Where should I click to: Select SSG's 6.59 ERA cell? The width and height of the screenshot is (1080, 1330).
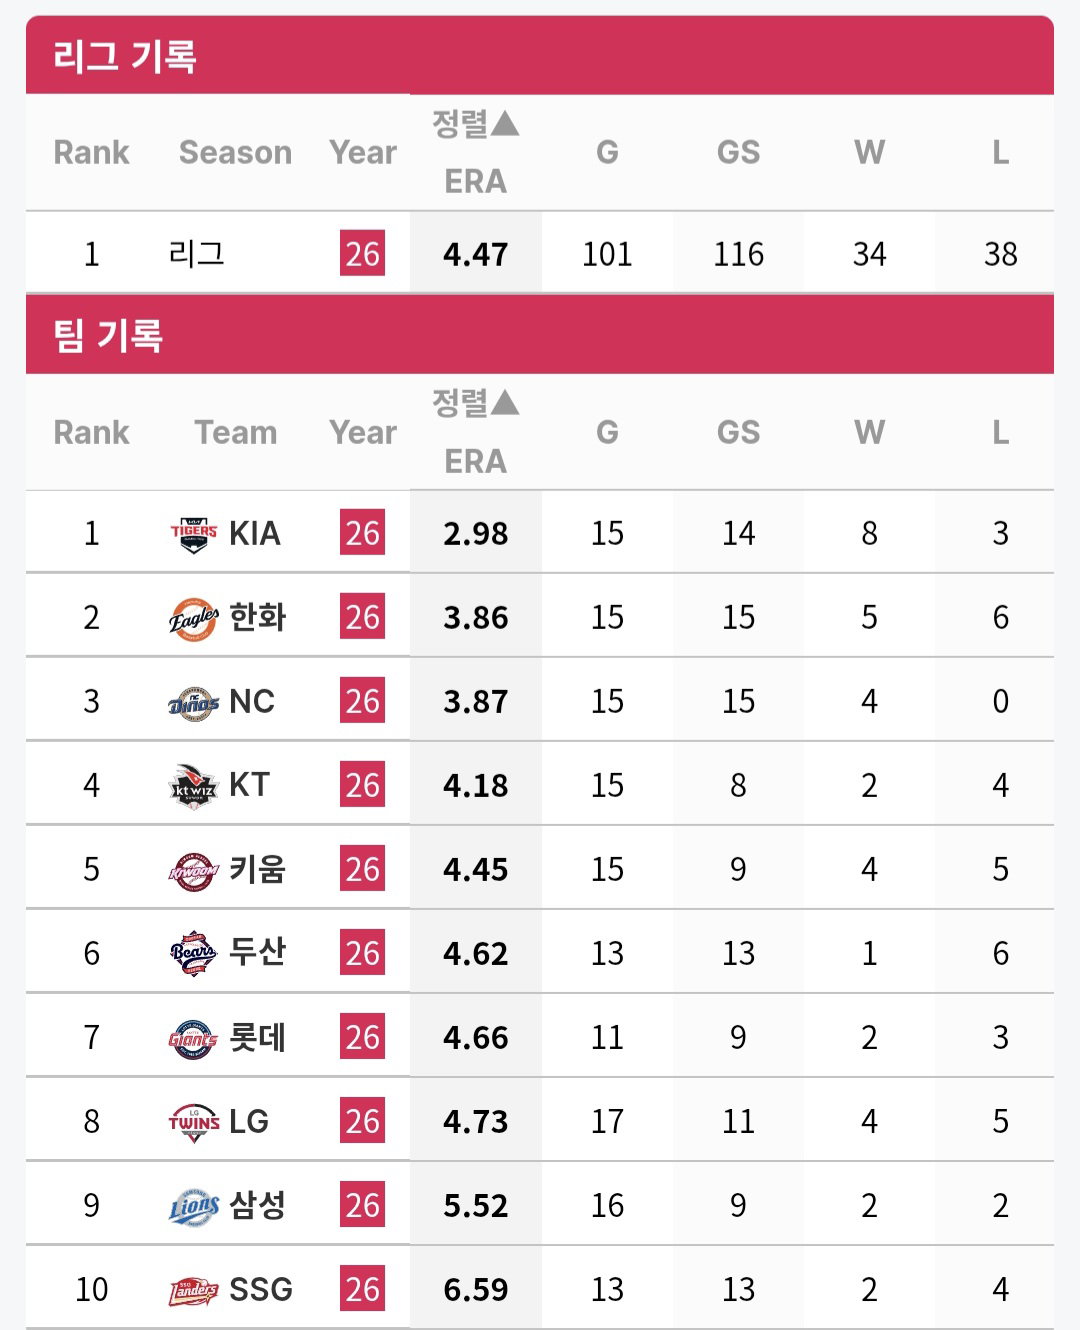click(476, 1289)
